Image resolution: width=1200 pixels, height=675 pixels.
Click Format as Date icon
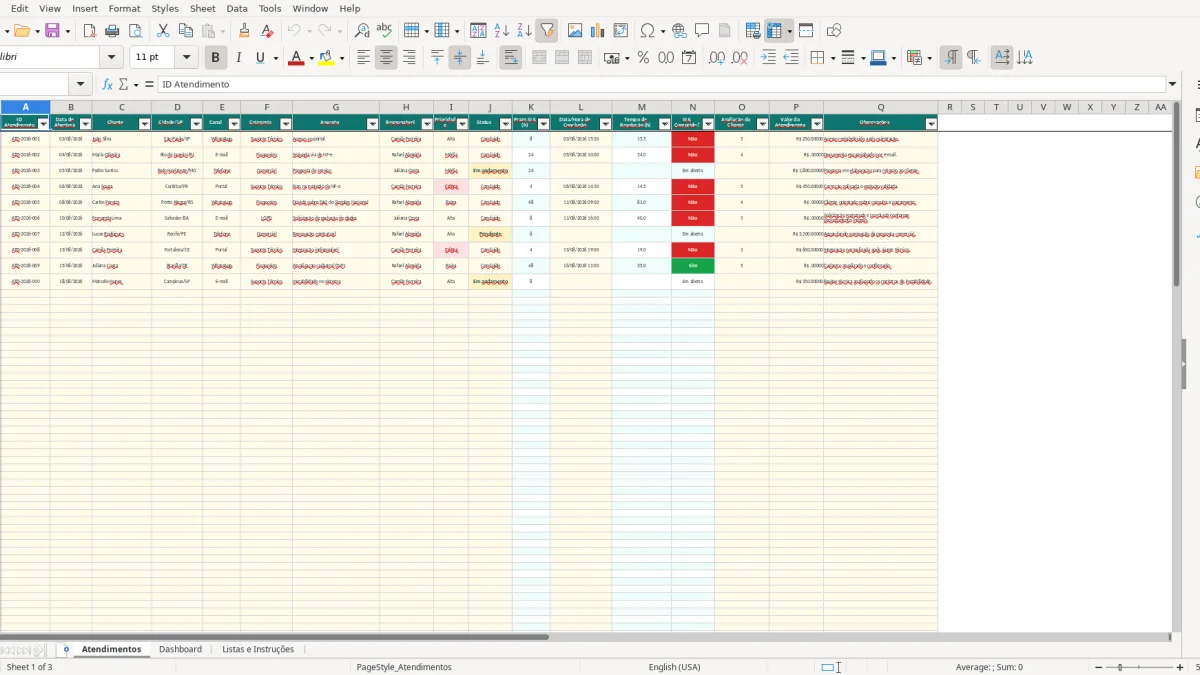coord(689,58)
